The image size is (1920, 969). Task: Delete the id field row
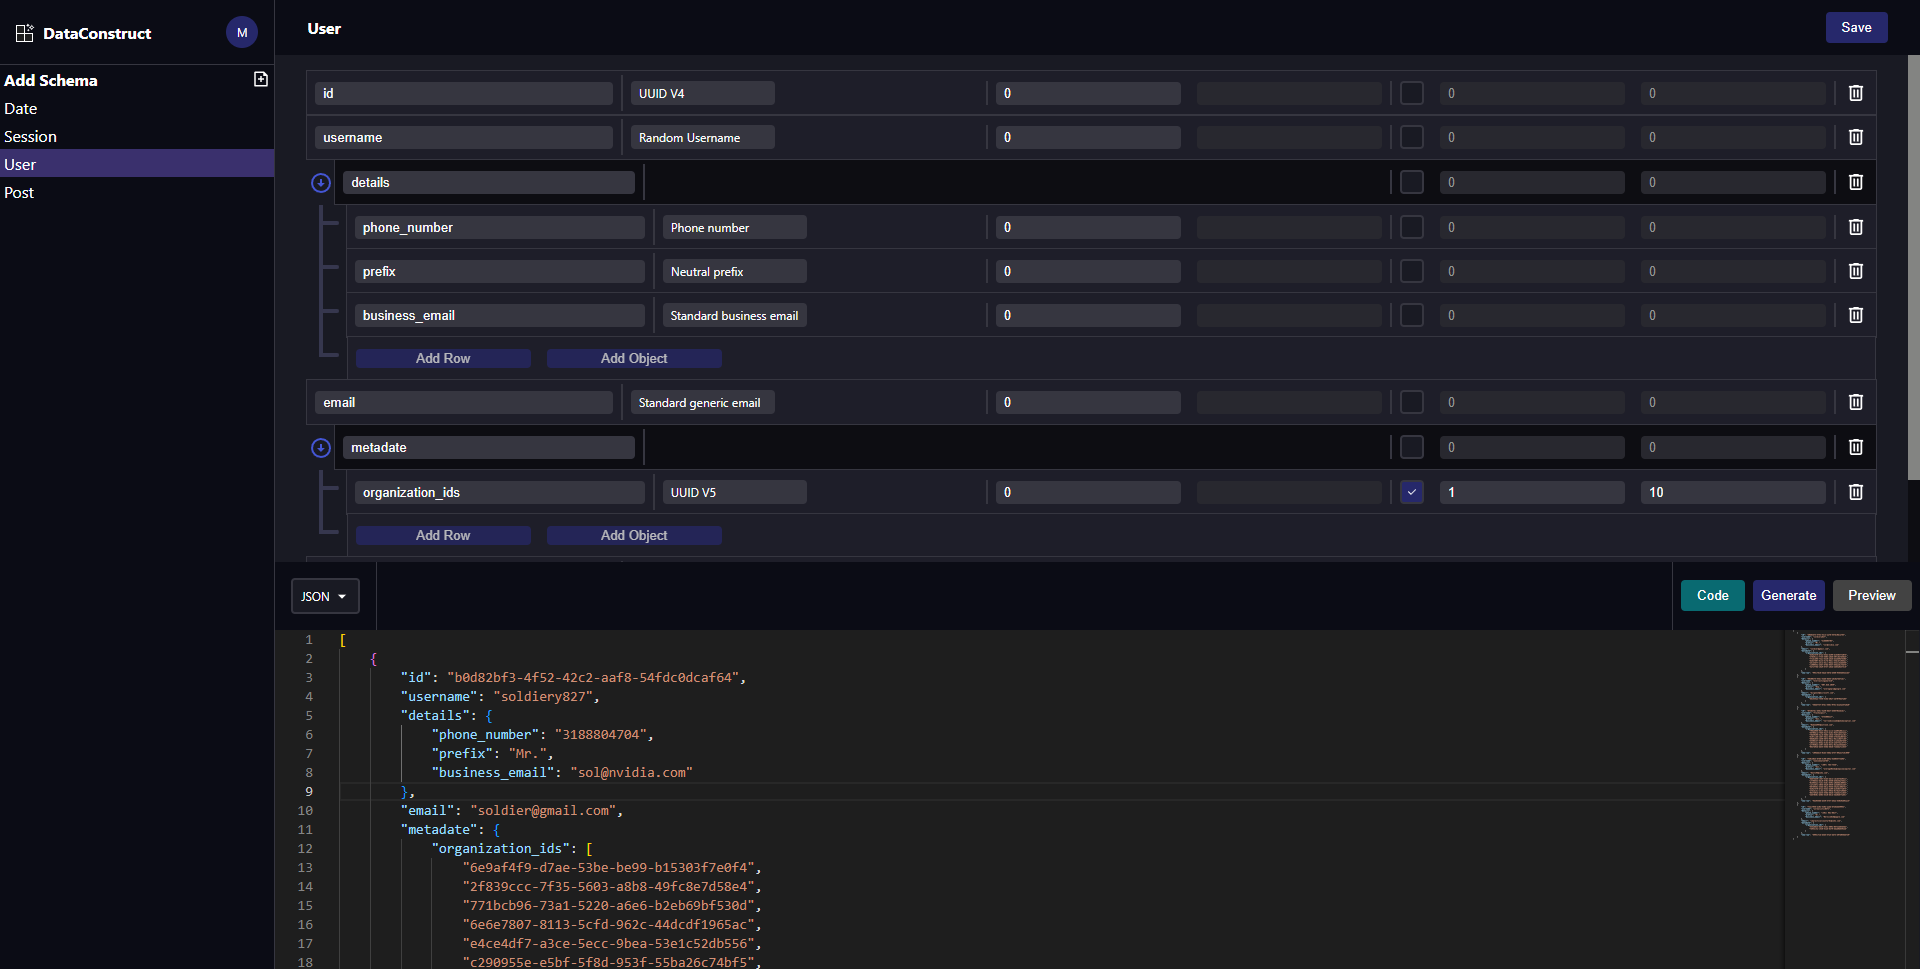(1855, 93)
